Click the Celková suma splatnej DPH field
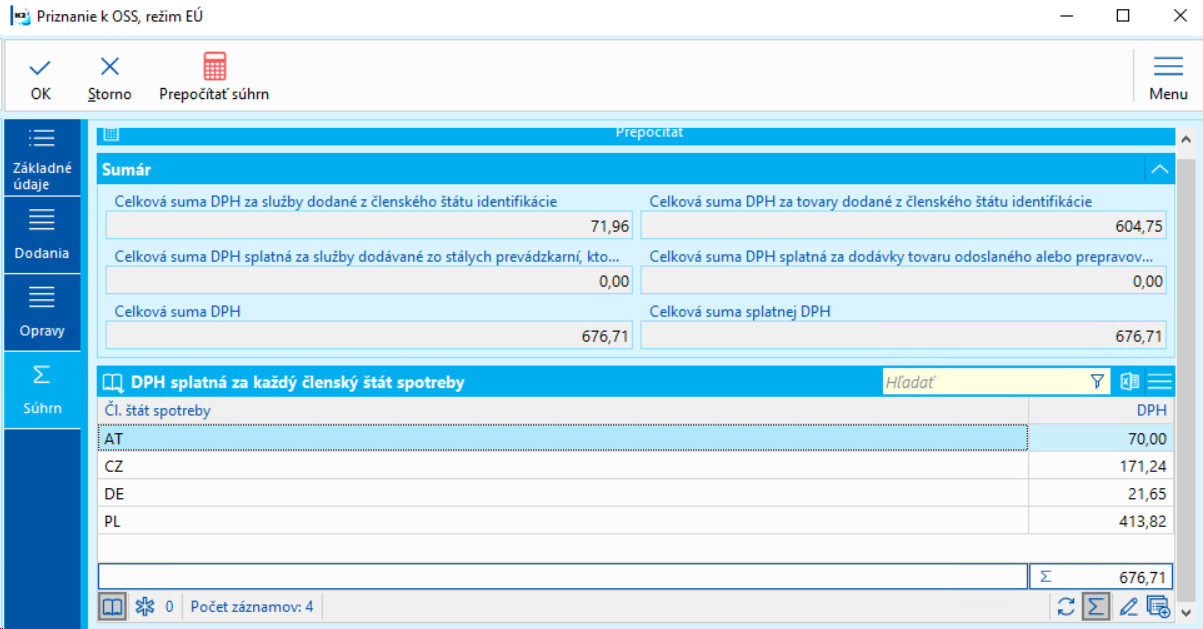This screenshot has width=1203, height=629. [904, 336]
